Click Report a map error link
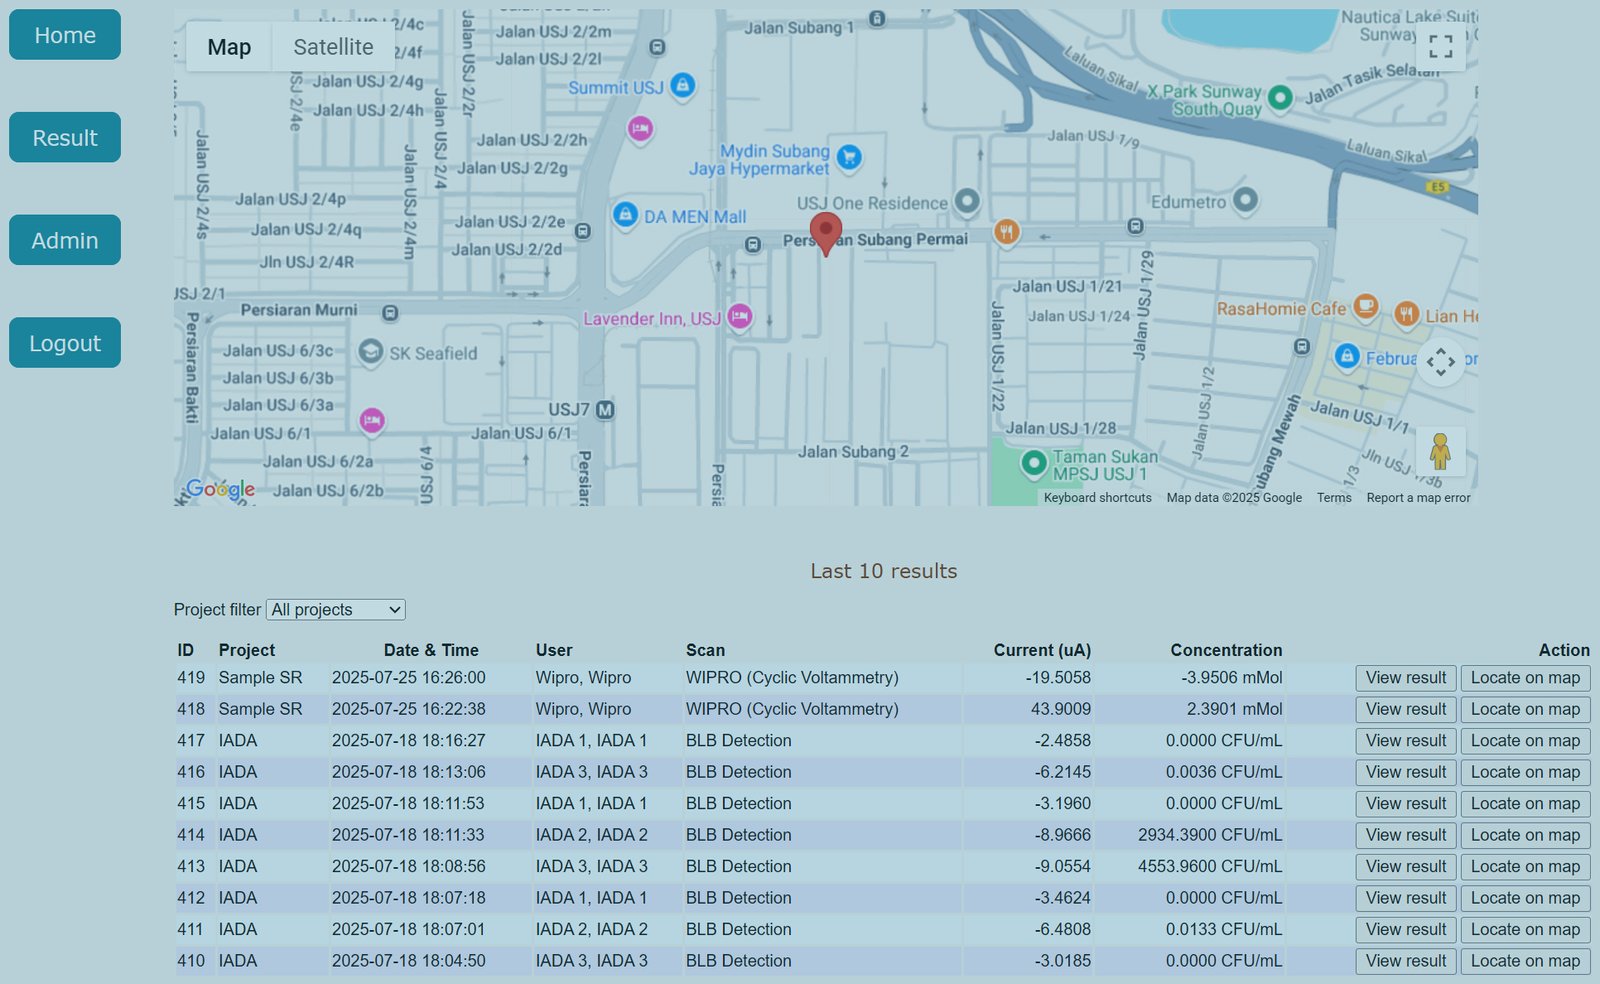Viewport: 1600px width, 984px height. click(x=1417, y=498)
